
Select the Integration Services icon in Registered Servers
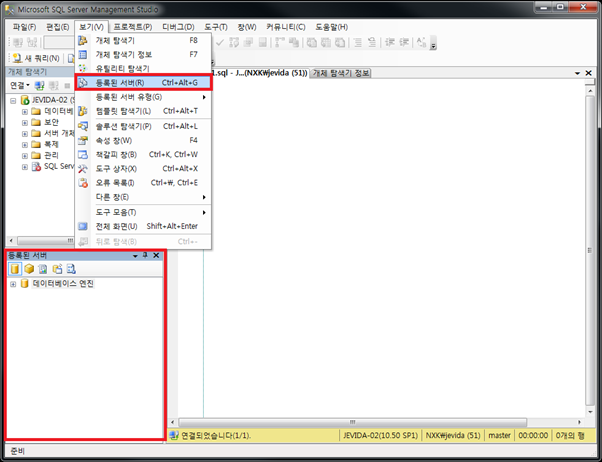coord(71,269)
